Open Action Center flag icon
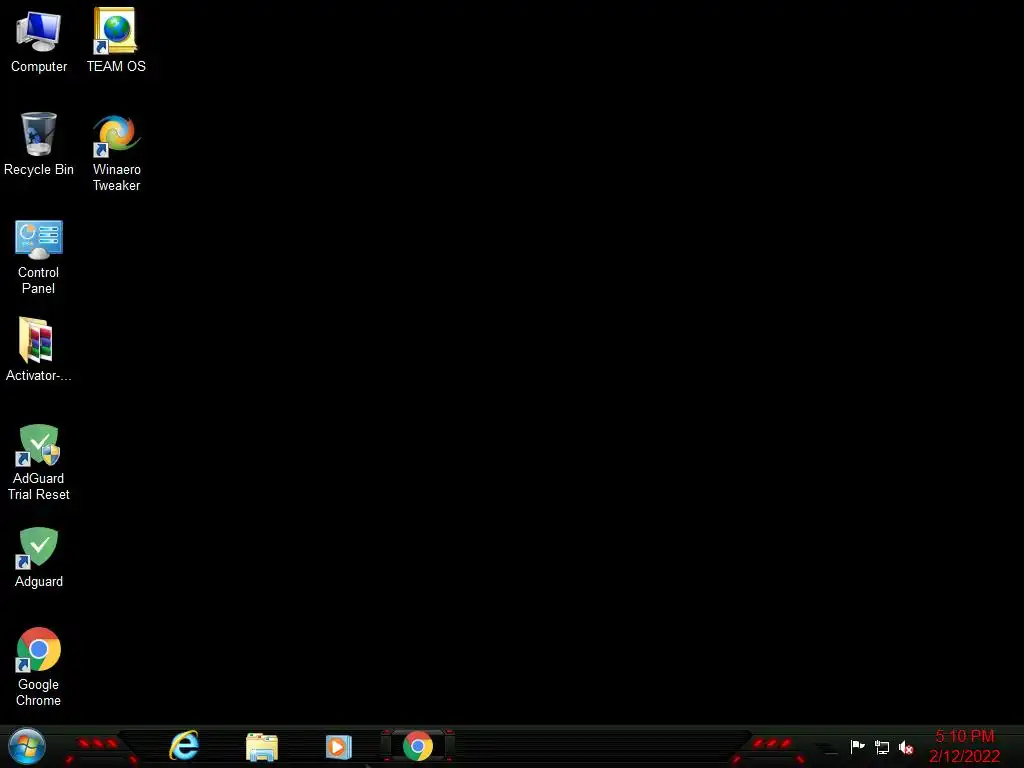Screen dimensions: 1024x768 [857, 746]
